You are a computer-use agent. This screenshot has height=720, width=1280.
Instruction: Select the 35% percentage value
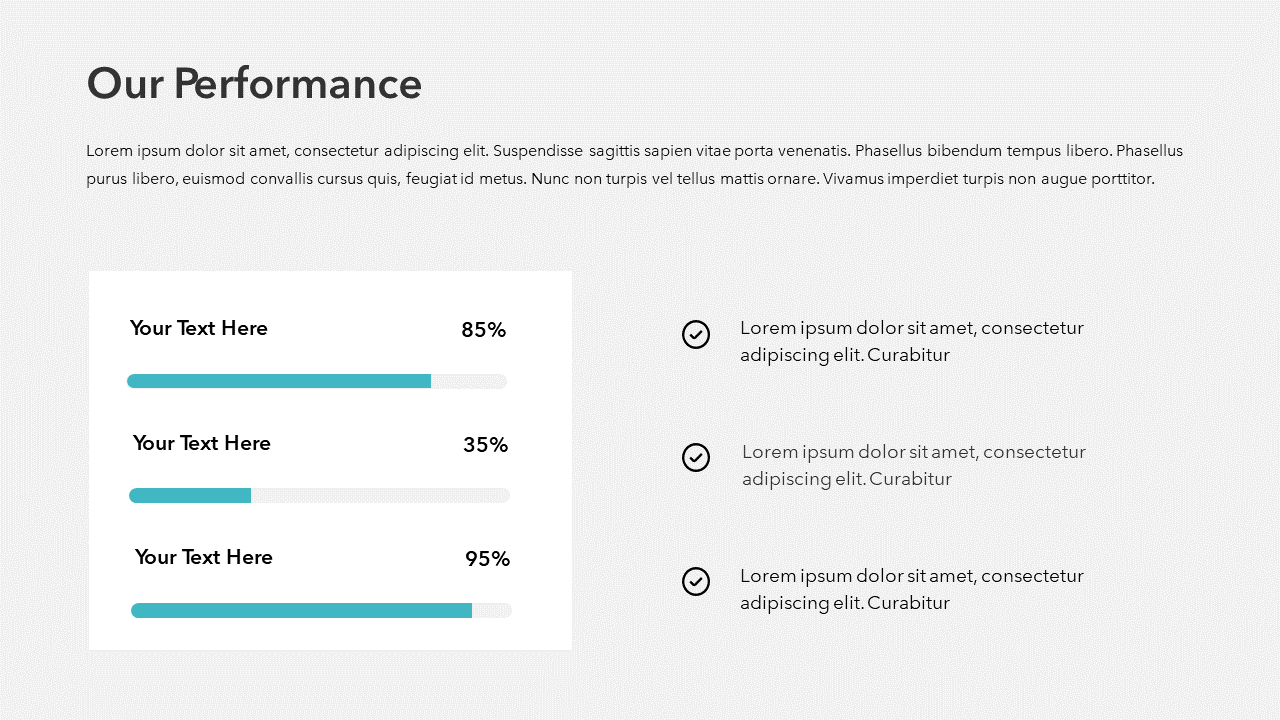click(x=486, y=445)
